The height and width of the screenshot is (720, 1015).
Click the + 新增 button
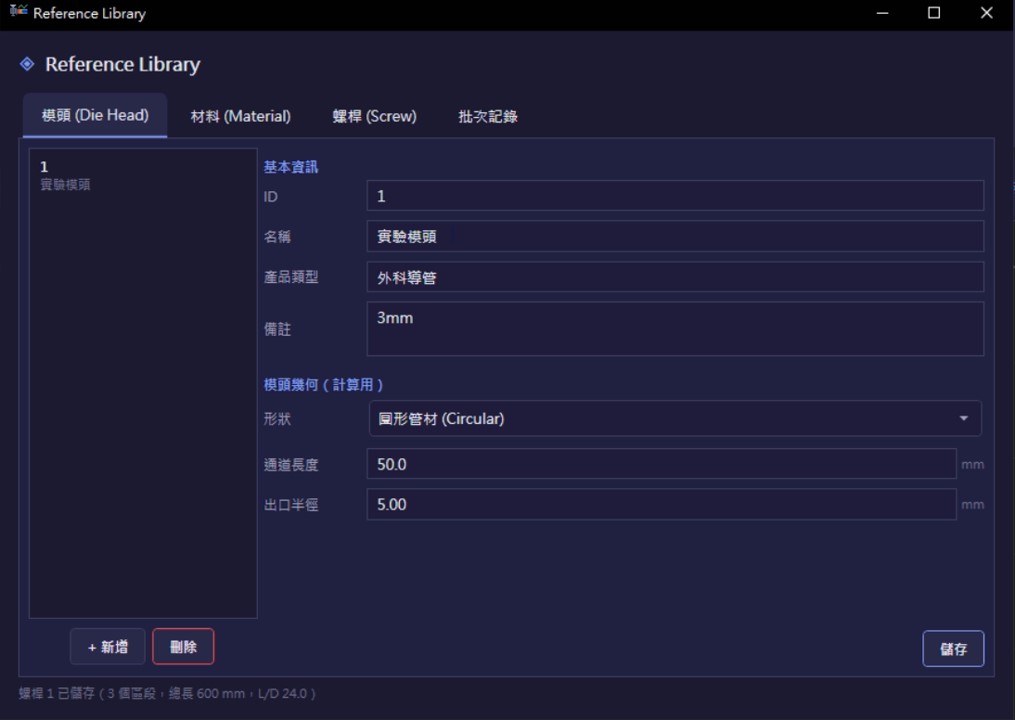tap(107, 647)
